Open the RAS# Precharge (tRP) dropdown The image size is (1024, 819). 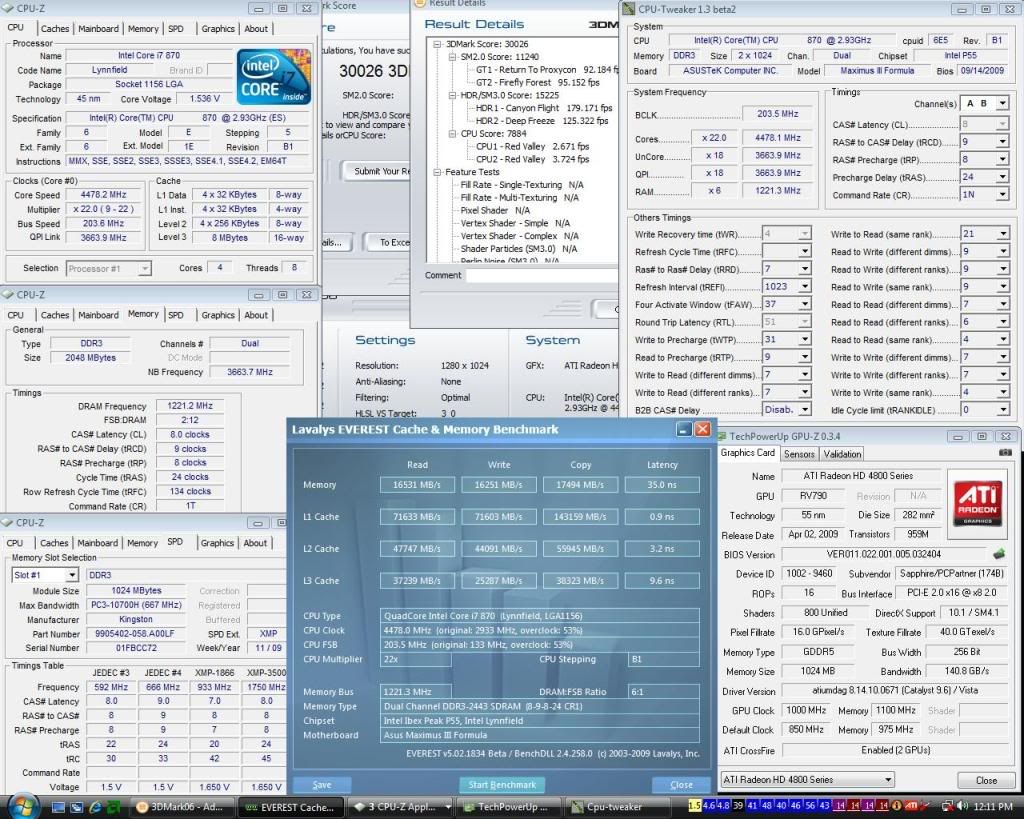coord(1002,159)
